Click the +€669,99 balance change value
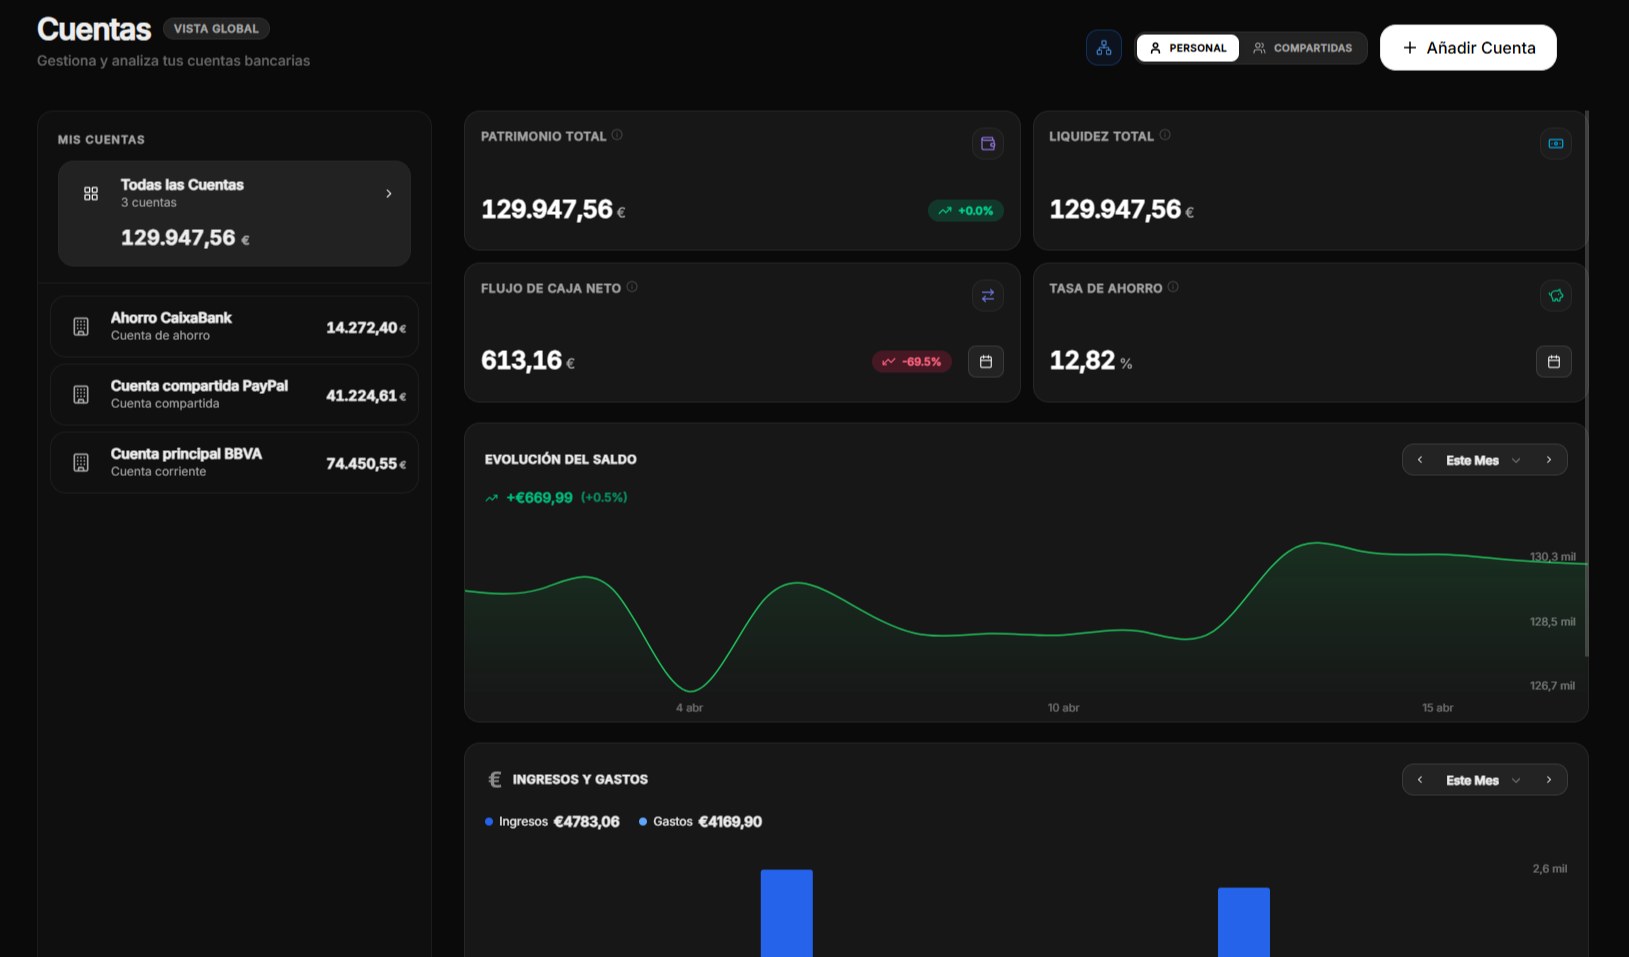Viewport: 1629px width, 957px height. [x=539, y=498]
